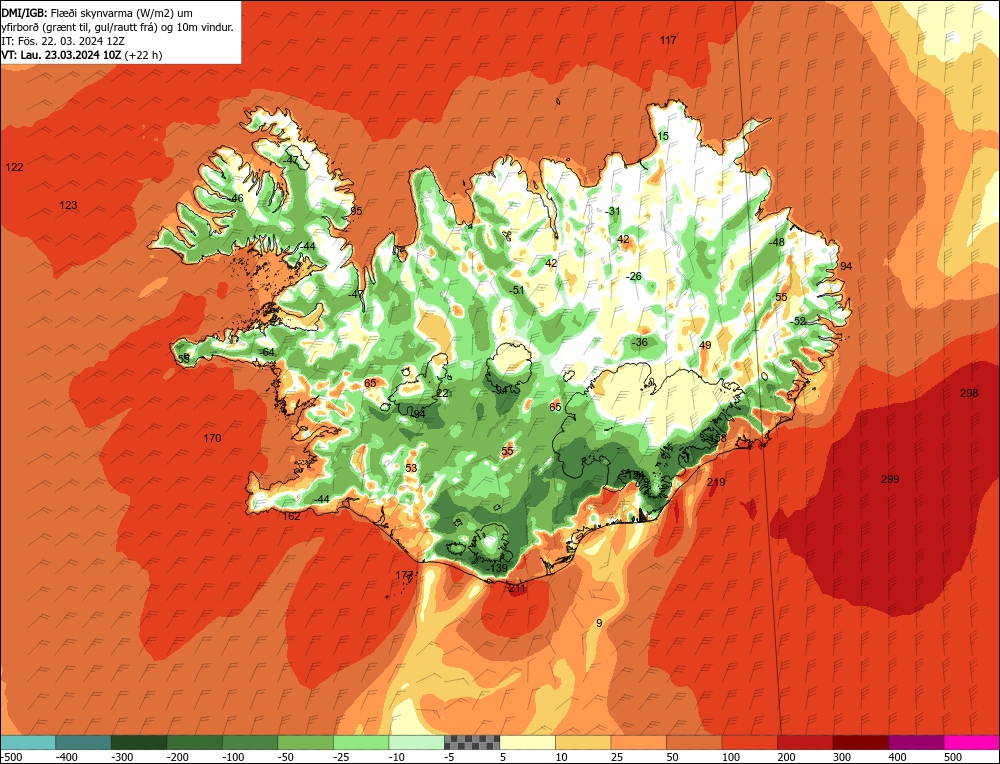
Task: Select the -100 to -50 green legend swatch
Action: 250,742
